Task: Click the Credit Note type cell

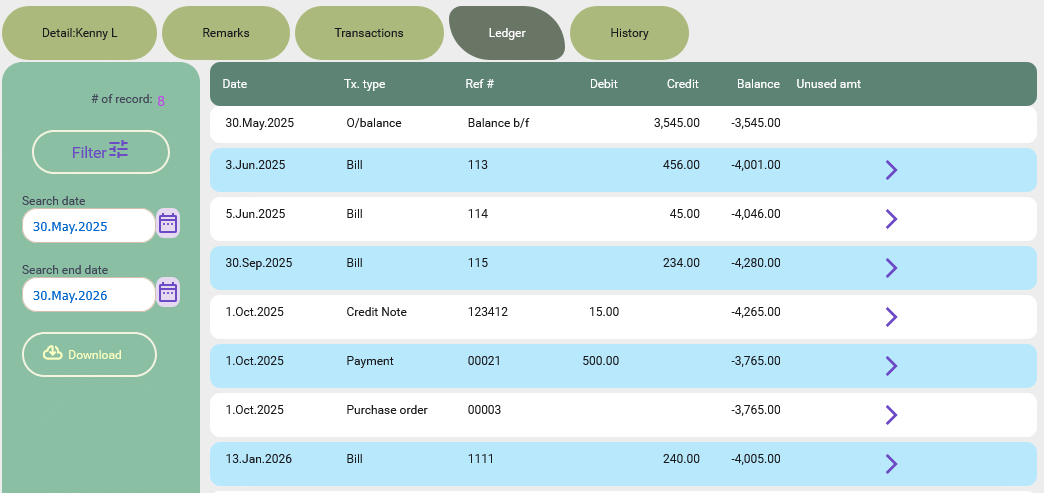Action: pyautogui.click(x=376, y=312)
